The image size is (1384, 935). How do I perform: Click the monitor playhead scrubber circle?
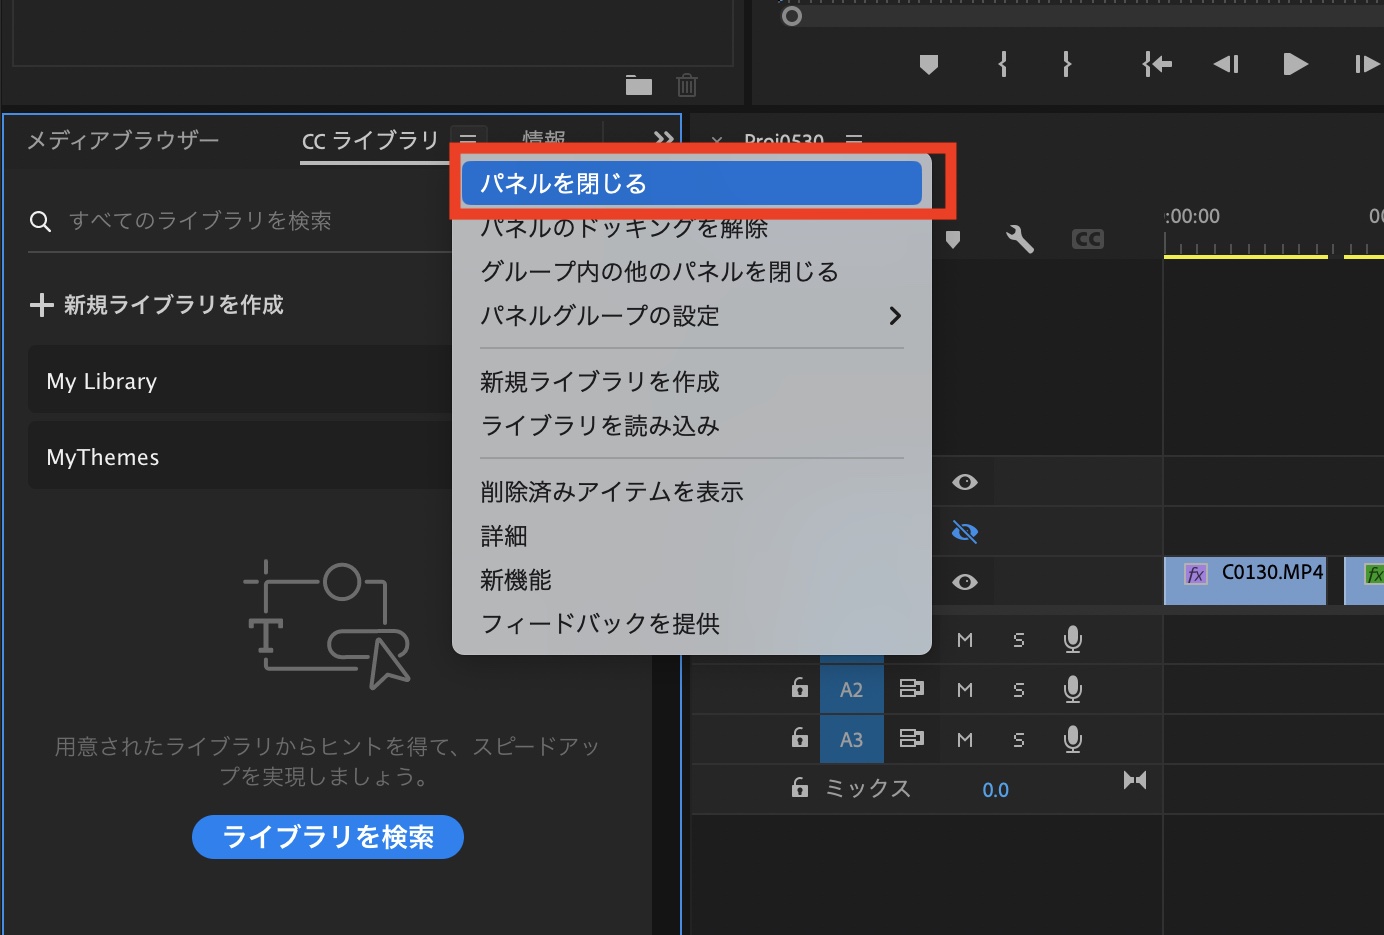(x=792, y=16)
